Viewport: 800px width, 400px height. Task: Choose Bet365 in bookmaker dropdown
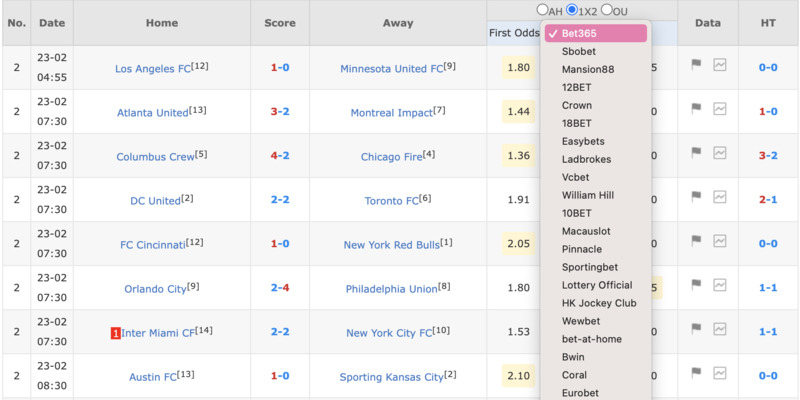pos(596,33)
